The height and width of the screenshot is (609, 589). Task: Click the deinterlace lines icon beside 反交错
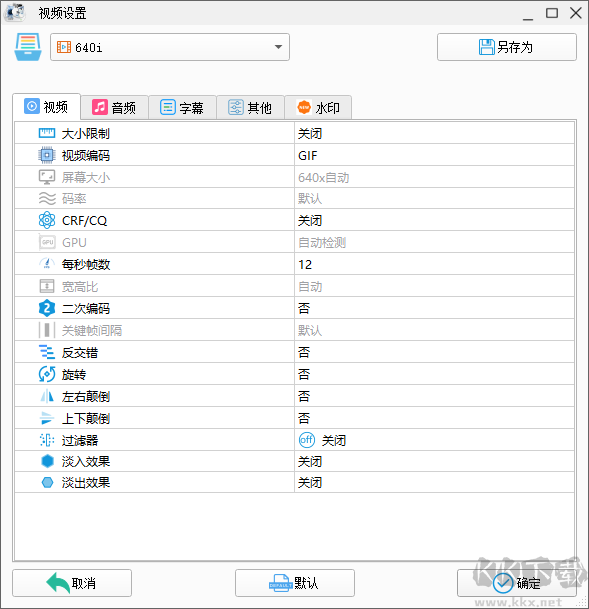(47, 352)
